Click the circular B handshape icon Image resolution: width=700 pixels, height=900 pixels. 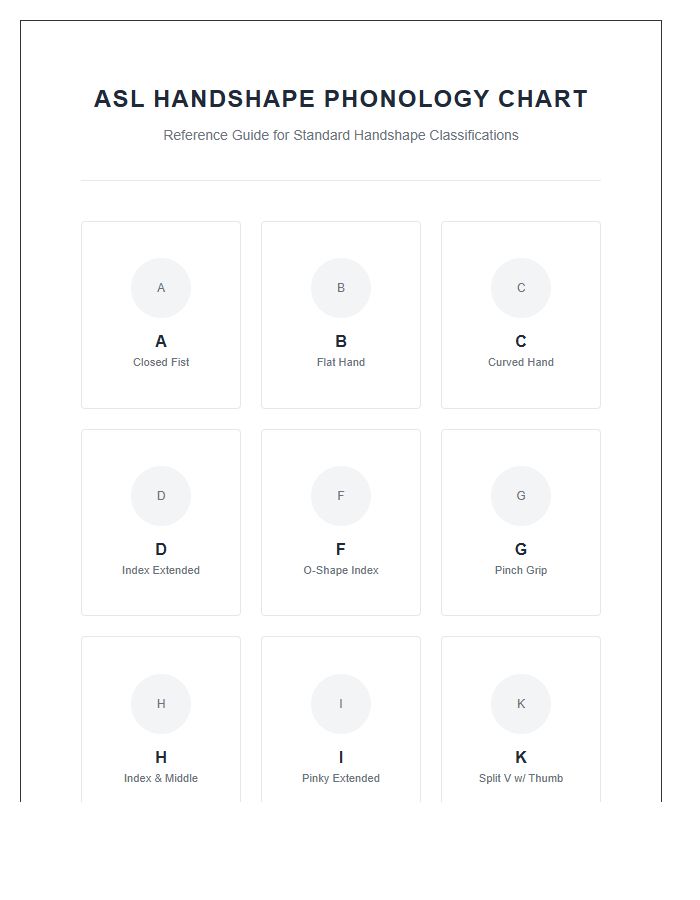[341, 288]
